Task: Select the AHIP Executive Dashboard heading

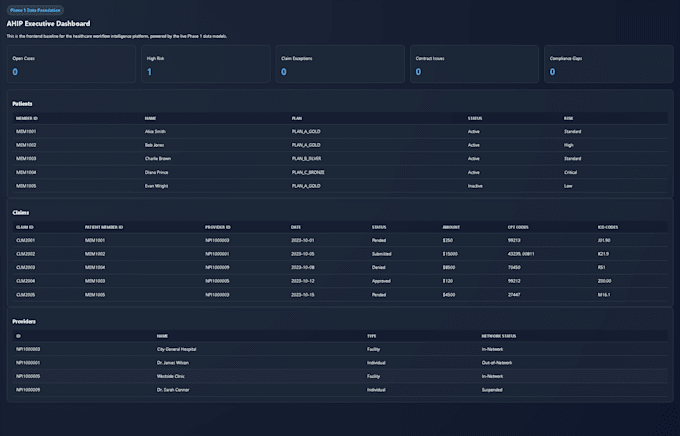Action: 48,24
